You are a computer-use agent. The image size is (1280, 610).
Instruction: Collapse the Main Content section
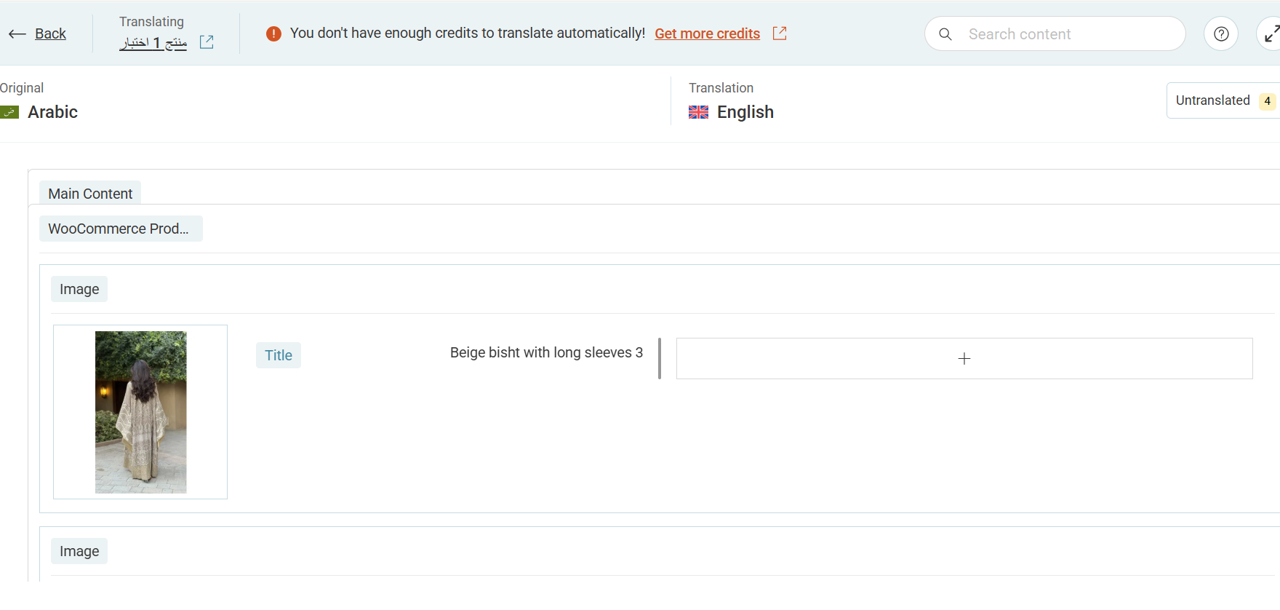[x=90, y=194]
